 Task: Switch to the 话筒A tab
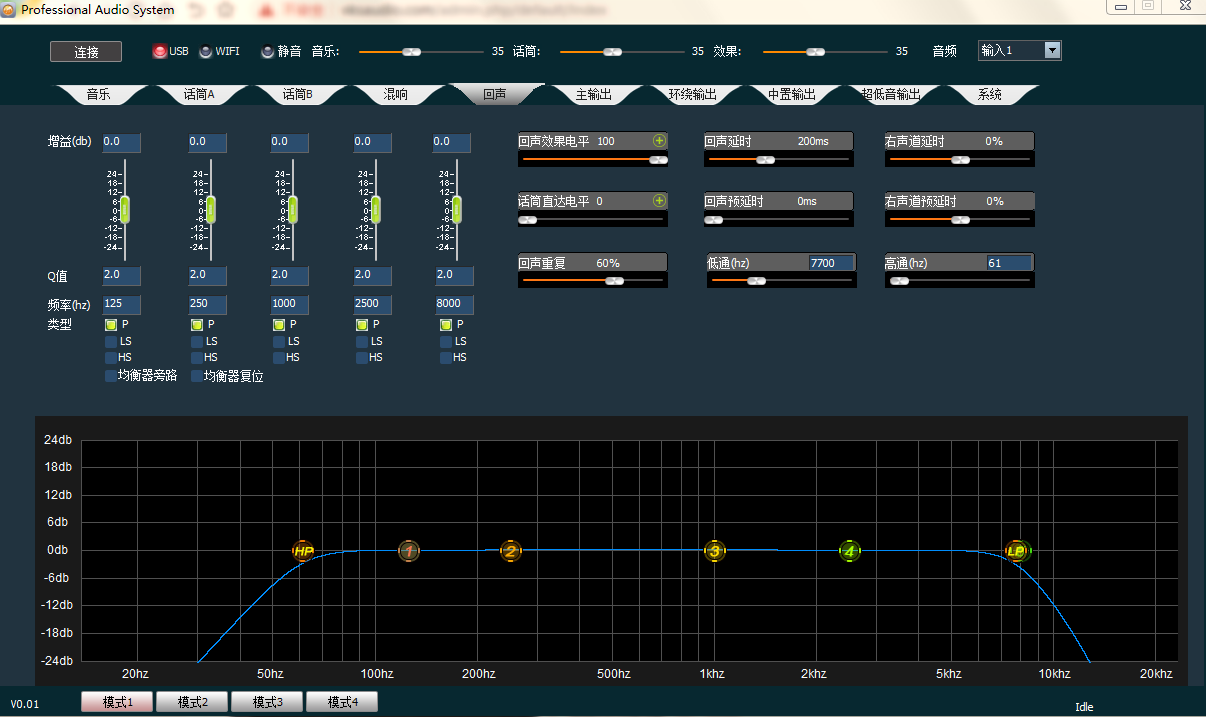(199, 95)
